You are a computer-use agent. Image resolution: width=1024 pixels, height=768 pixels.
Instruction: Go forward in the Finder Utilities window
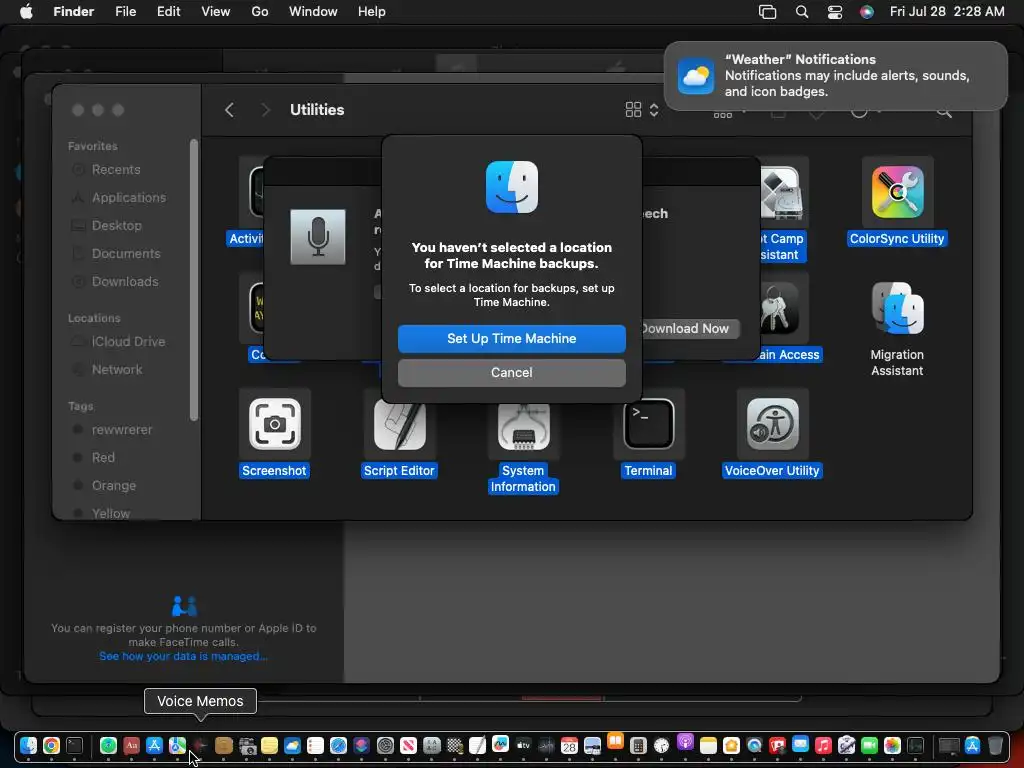coord(265,110)
